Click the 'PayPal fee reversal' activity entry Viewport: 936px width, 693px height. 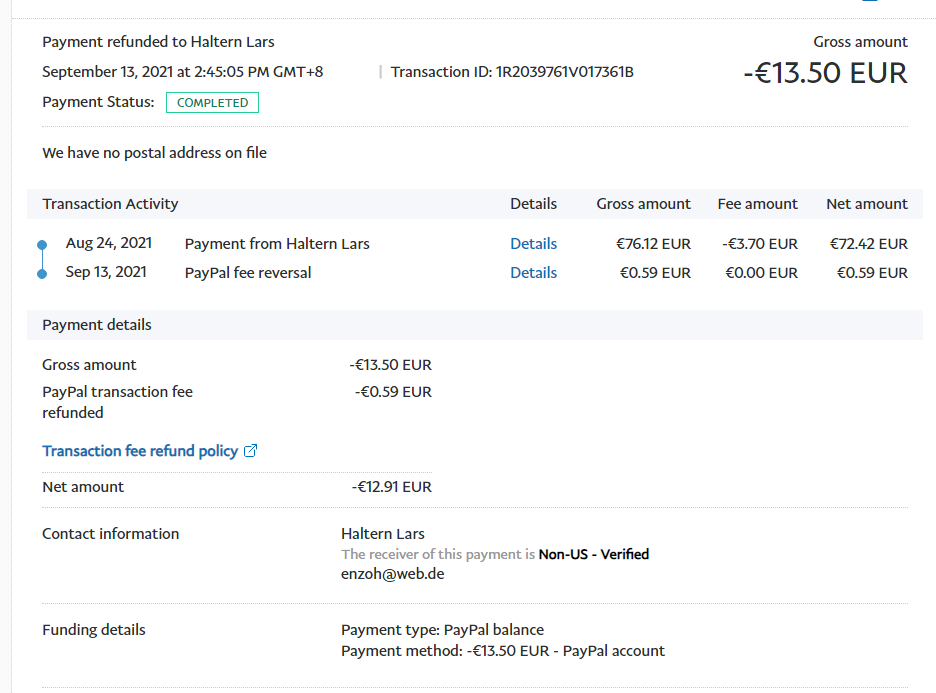point(248,273)
